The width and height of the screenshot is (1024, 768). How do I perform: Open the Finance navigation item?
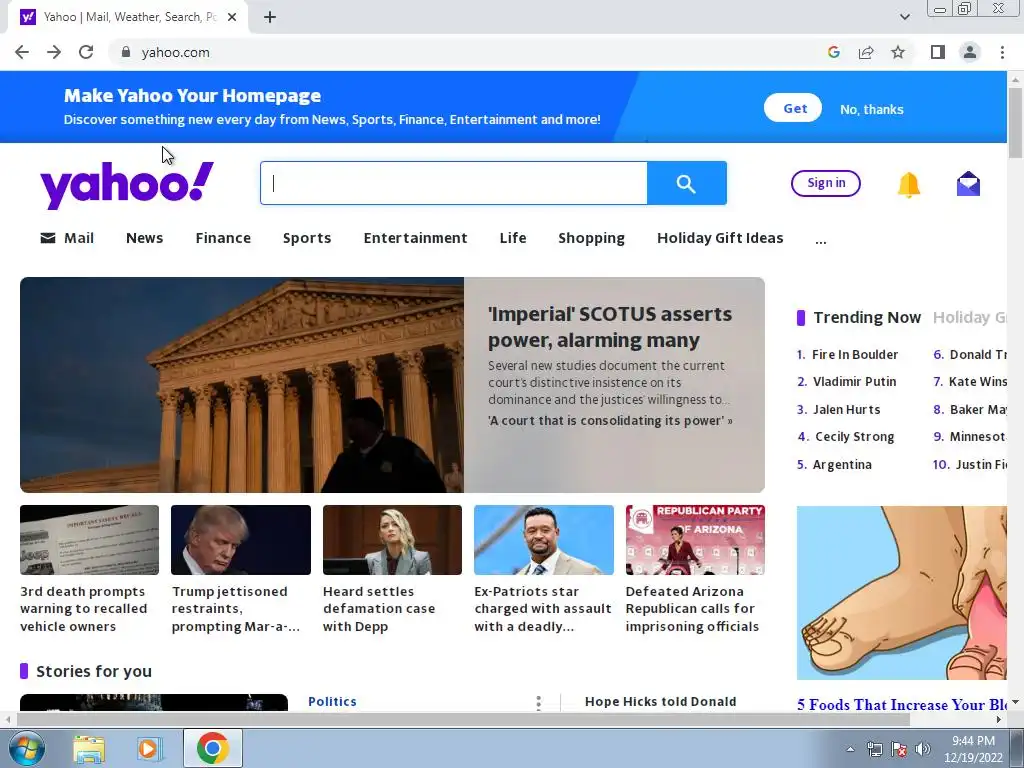(x=223, y=238)
